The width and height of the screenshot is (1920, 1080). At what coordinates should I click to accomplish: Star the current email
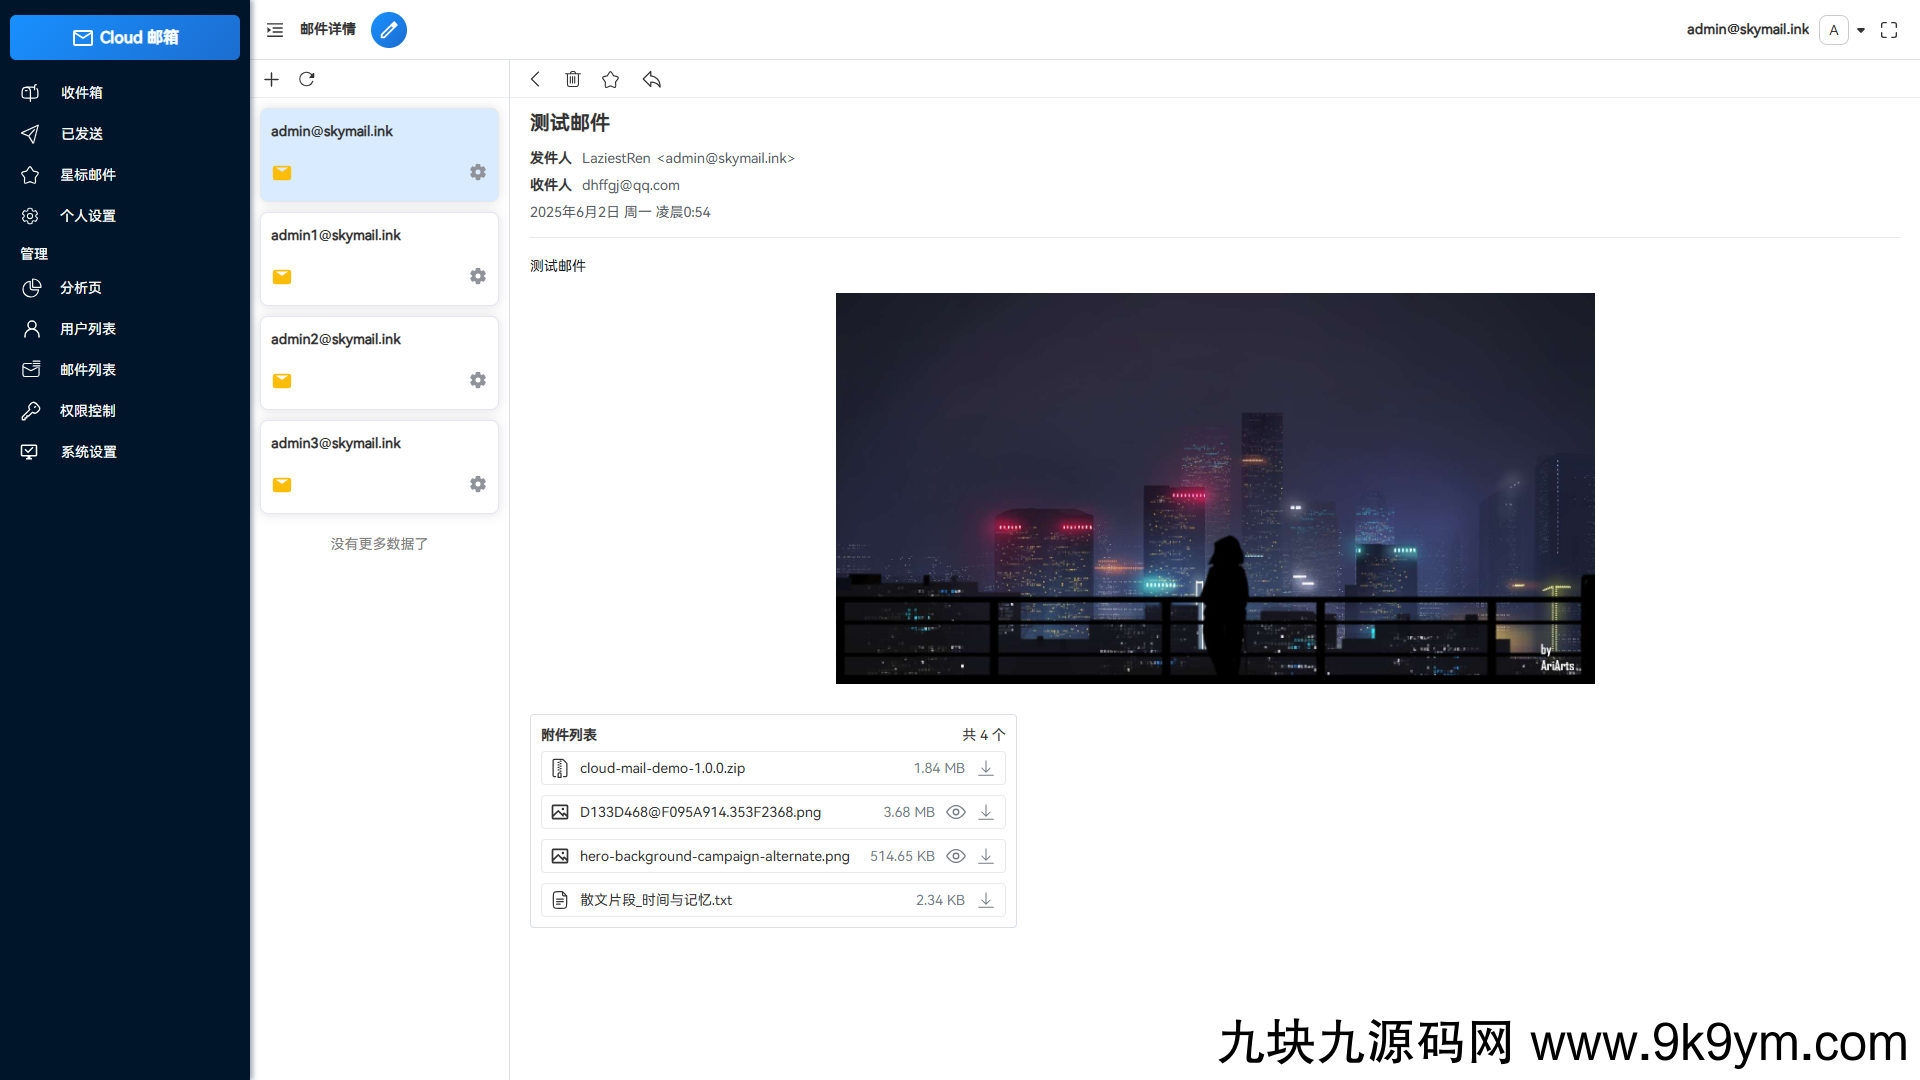pyautogui.click(x=611, y=79)
